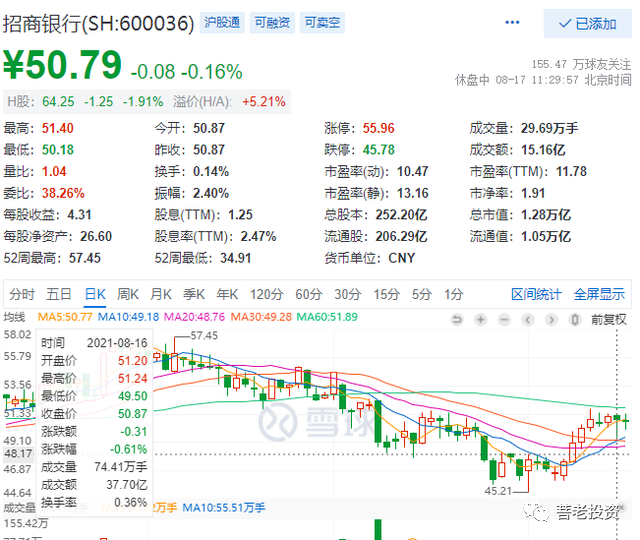Click the 已添加 watchlist button

pyautogui.click(x=588, y=24)
